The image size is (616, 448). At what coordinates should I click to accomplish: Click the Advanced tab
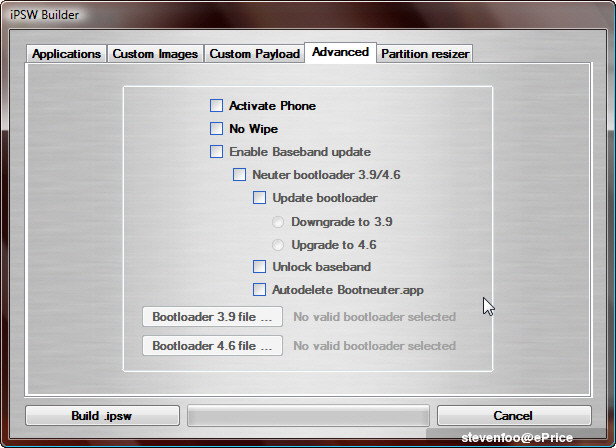(341, 52)
